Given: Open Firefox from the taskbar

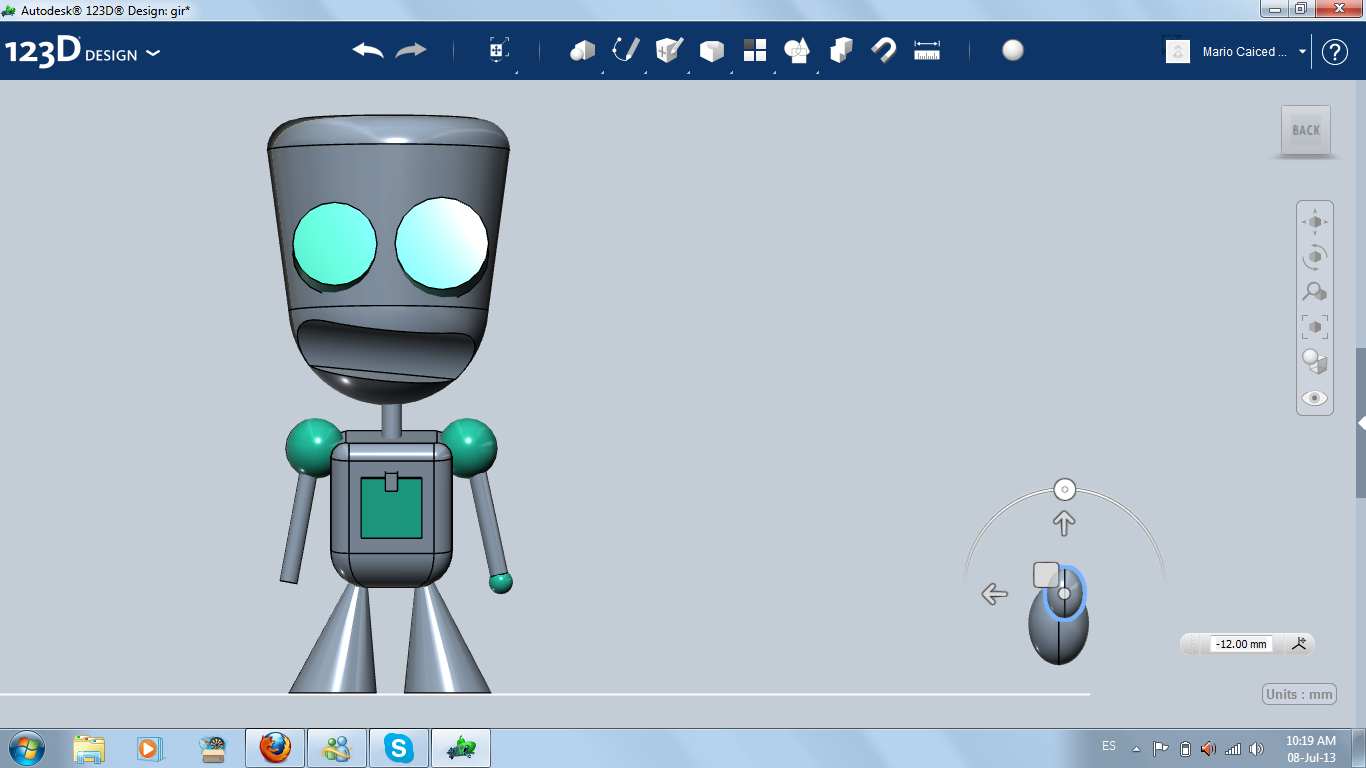Looking at the screenshot, I should [x=275, y=748].
